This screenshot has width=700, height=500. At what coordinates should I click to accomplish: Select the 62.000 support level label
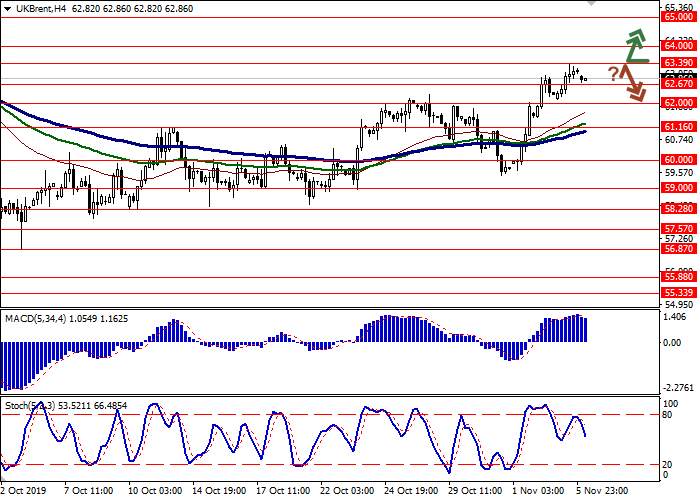point(679,103)
